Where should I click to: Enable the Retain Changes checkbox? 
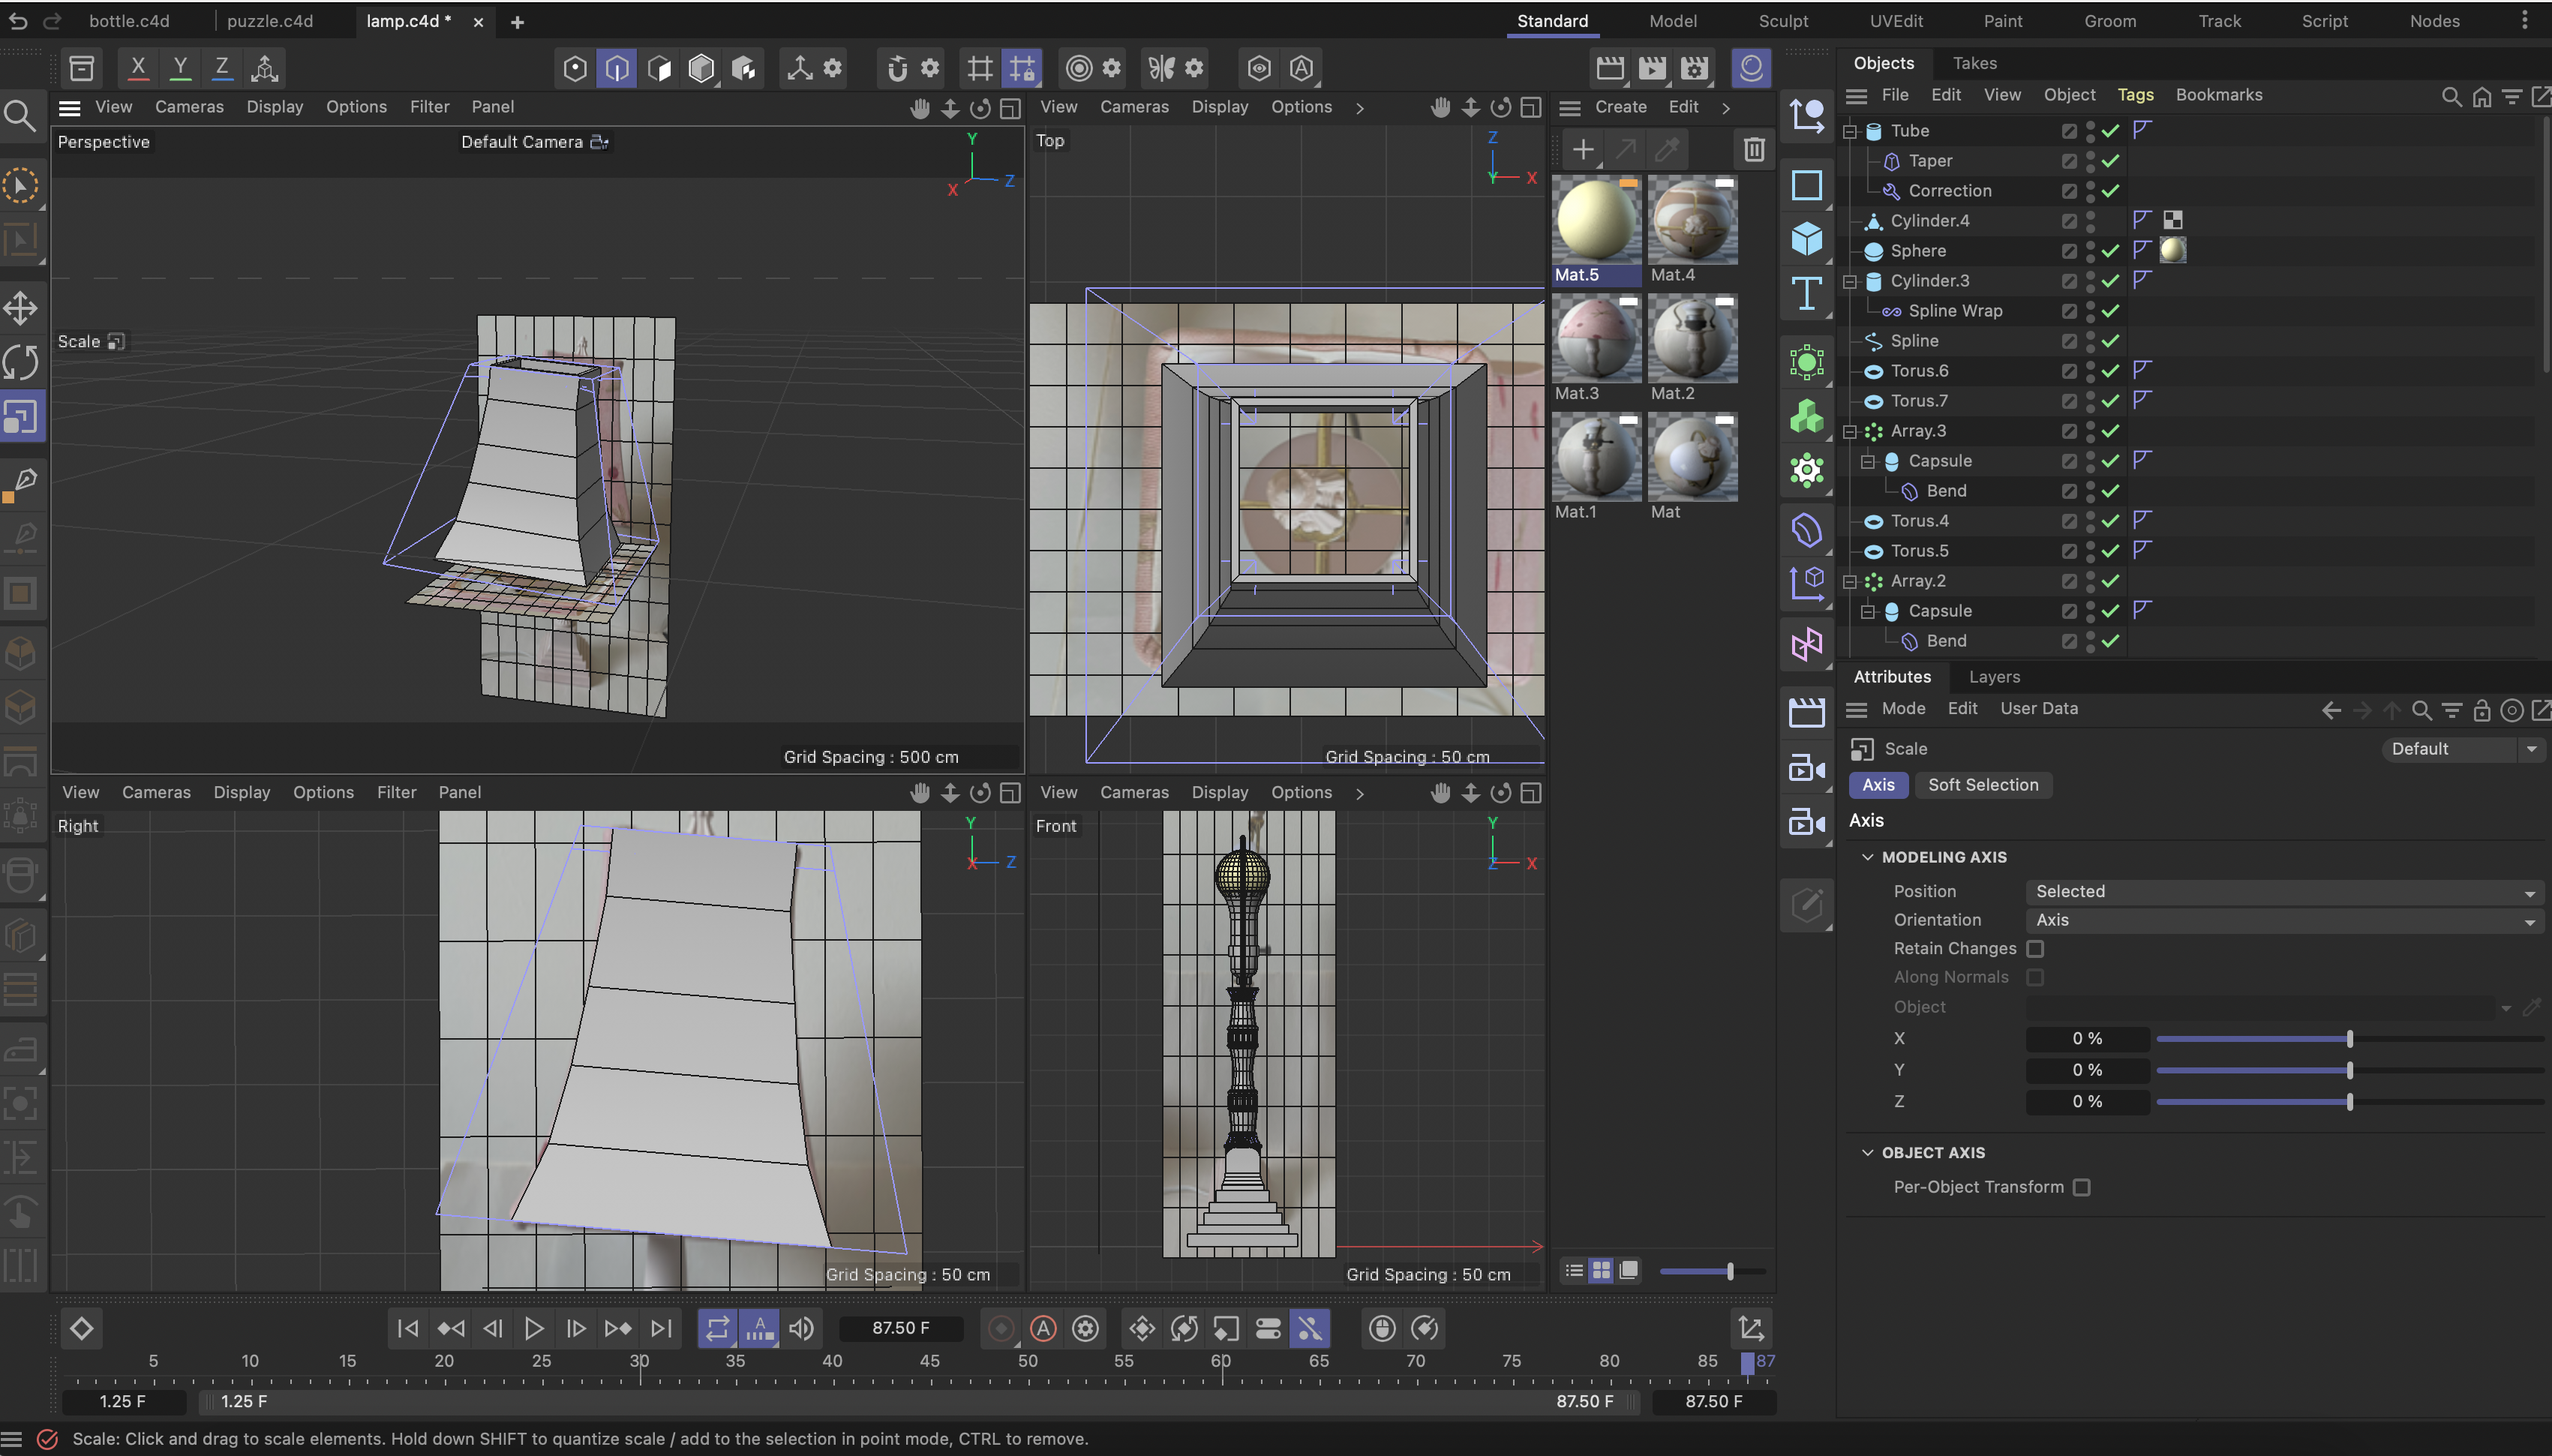coord(2035,949)
